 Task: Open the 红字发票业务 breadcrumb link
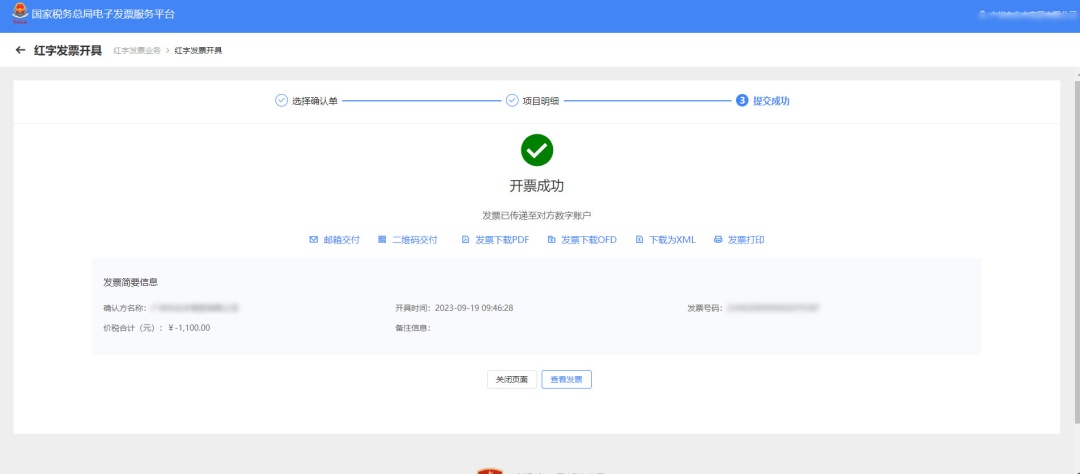136,51
